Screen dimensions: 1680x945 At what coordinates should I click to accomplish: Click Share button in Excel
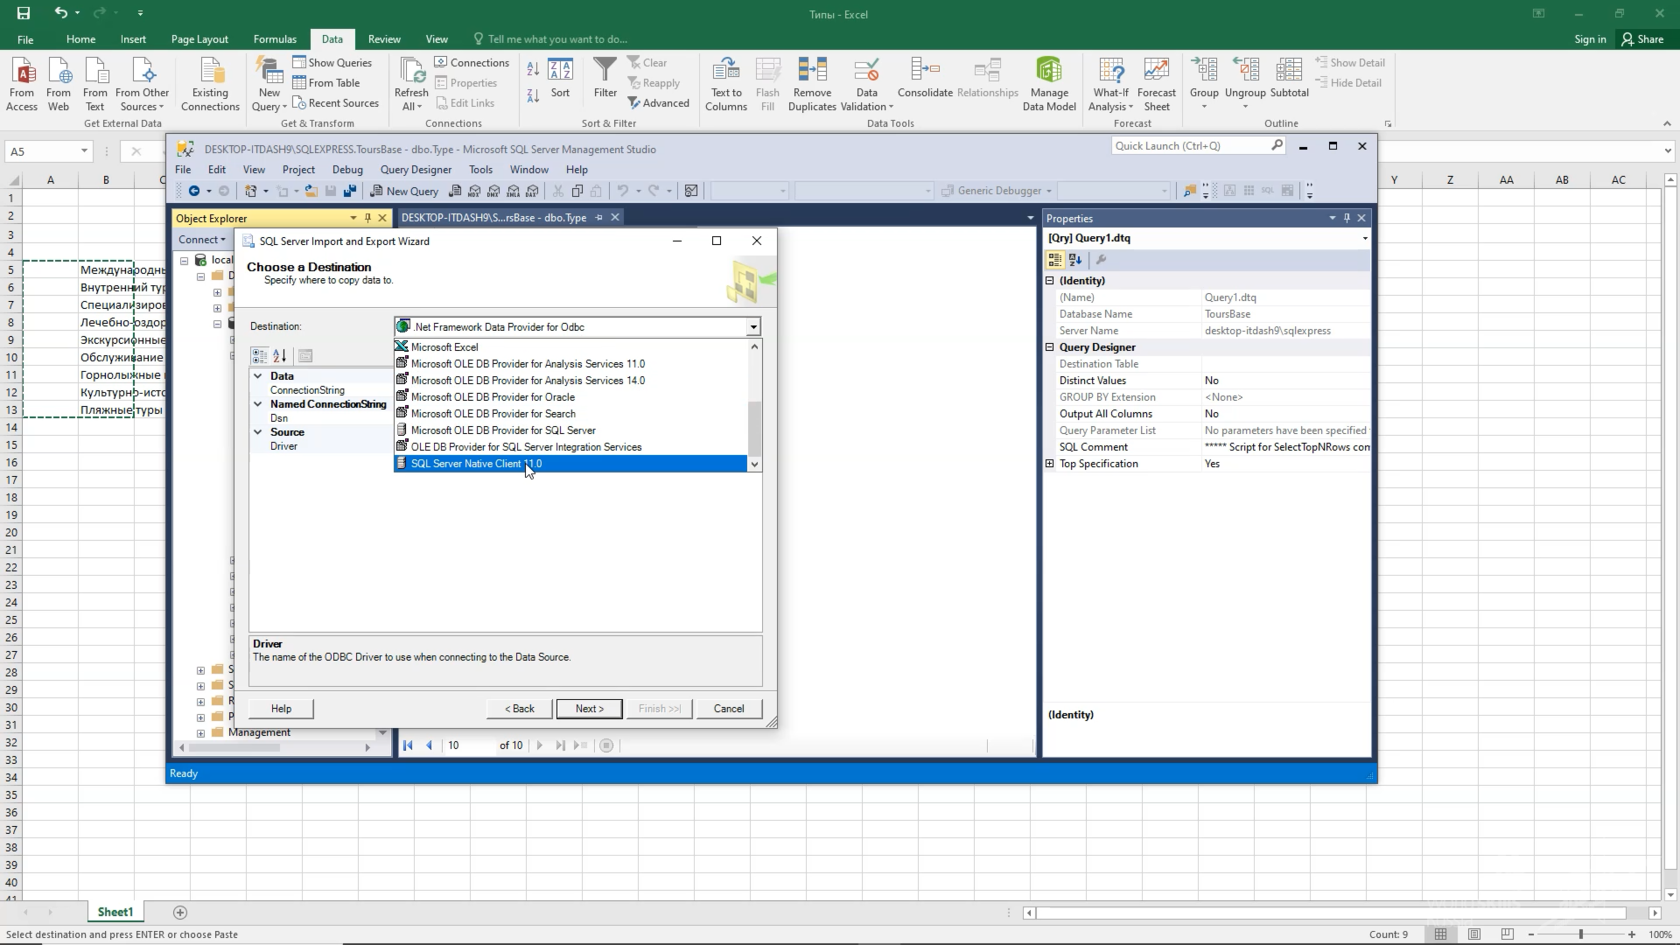1643,39
